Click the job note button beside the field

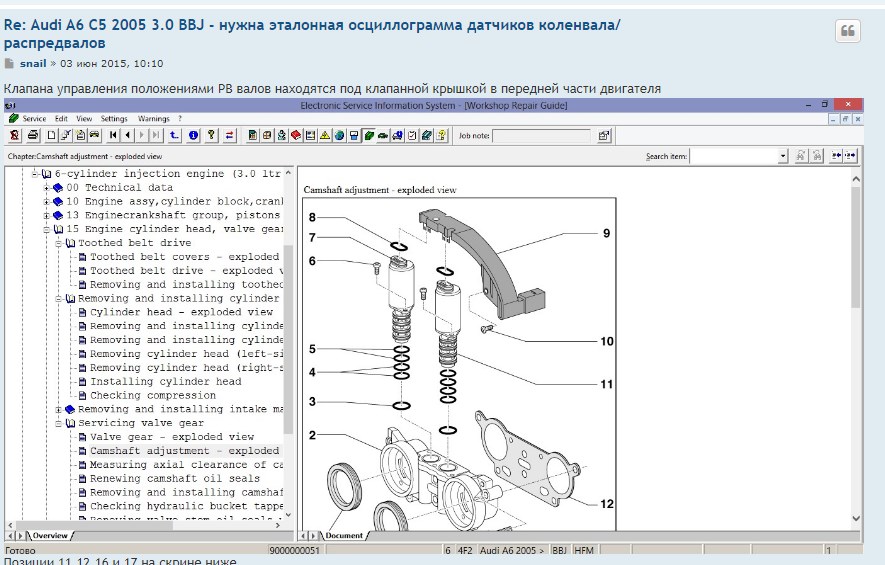[604, 135]
